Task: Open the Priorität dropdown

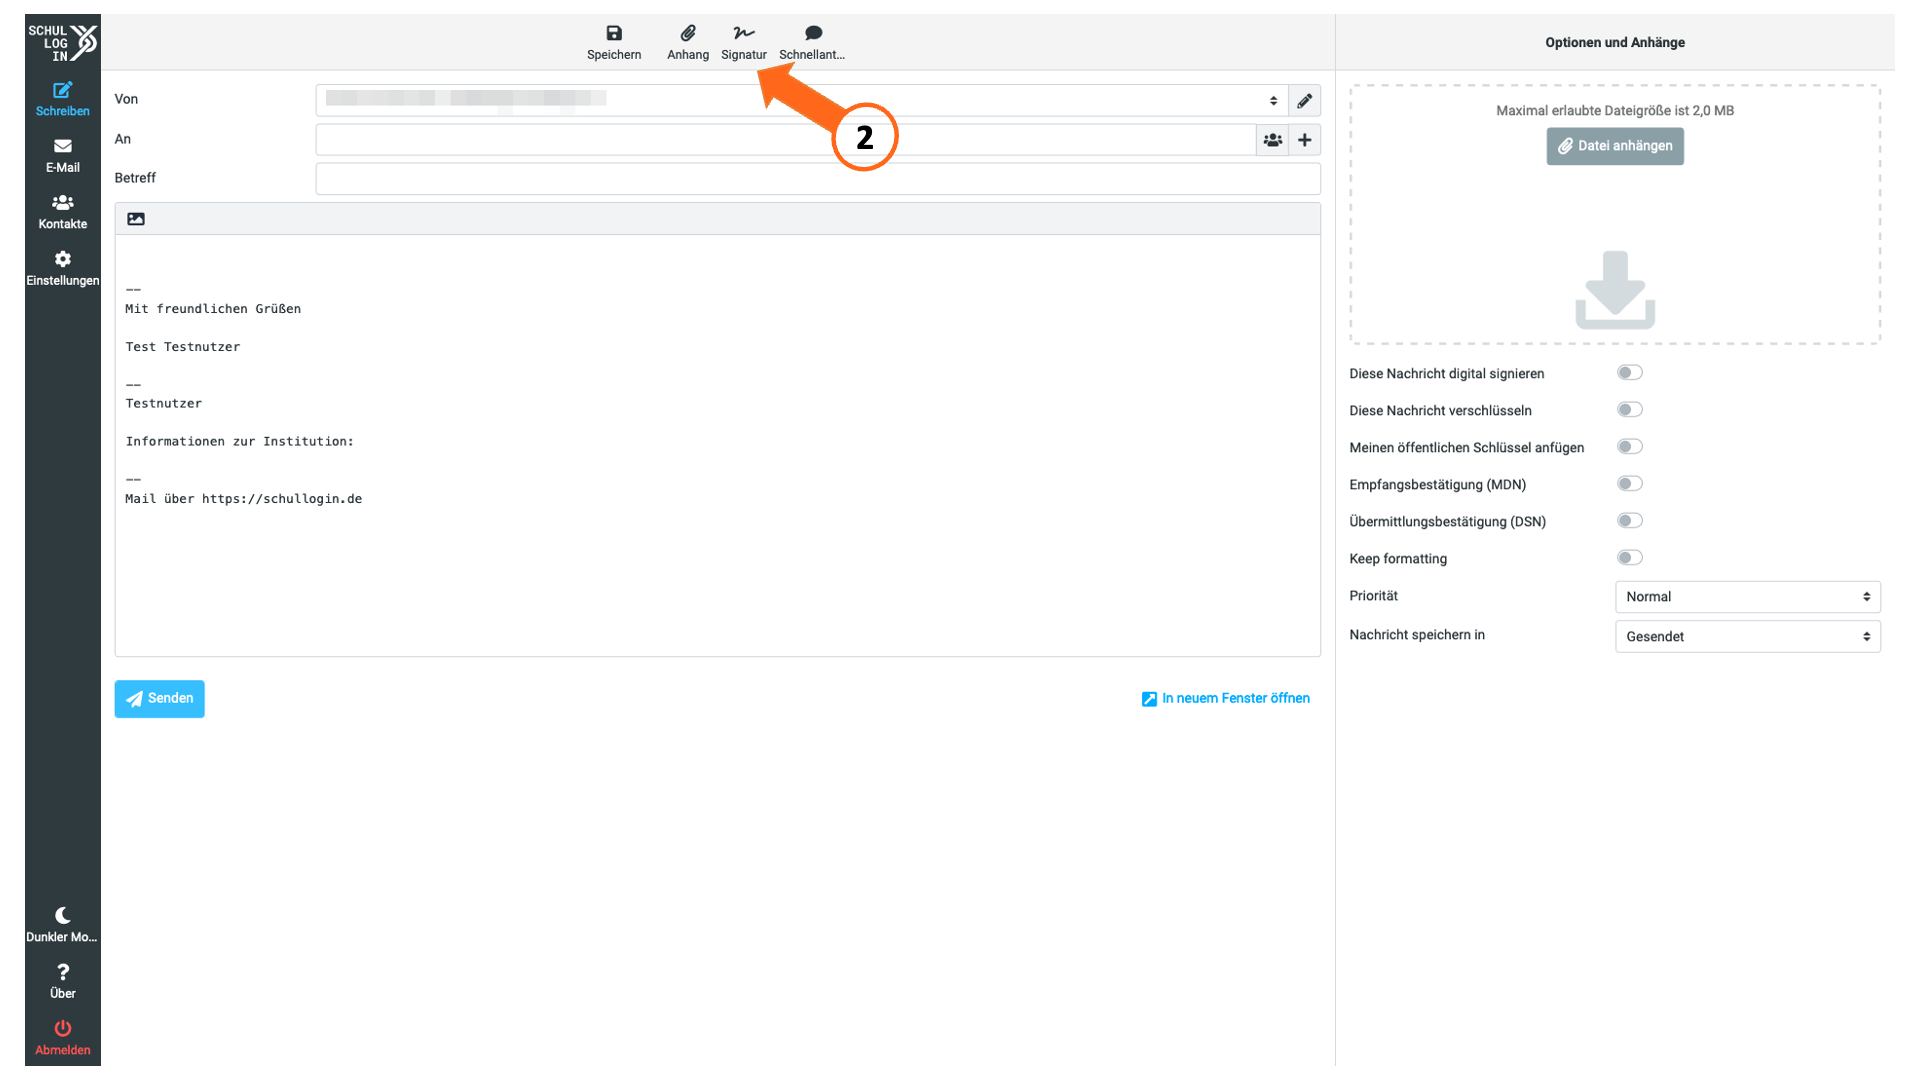Action: point(1747,597)
